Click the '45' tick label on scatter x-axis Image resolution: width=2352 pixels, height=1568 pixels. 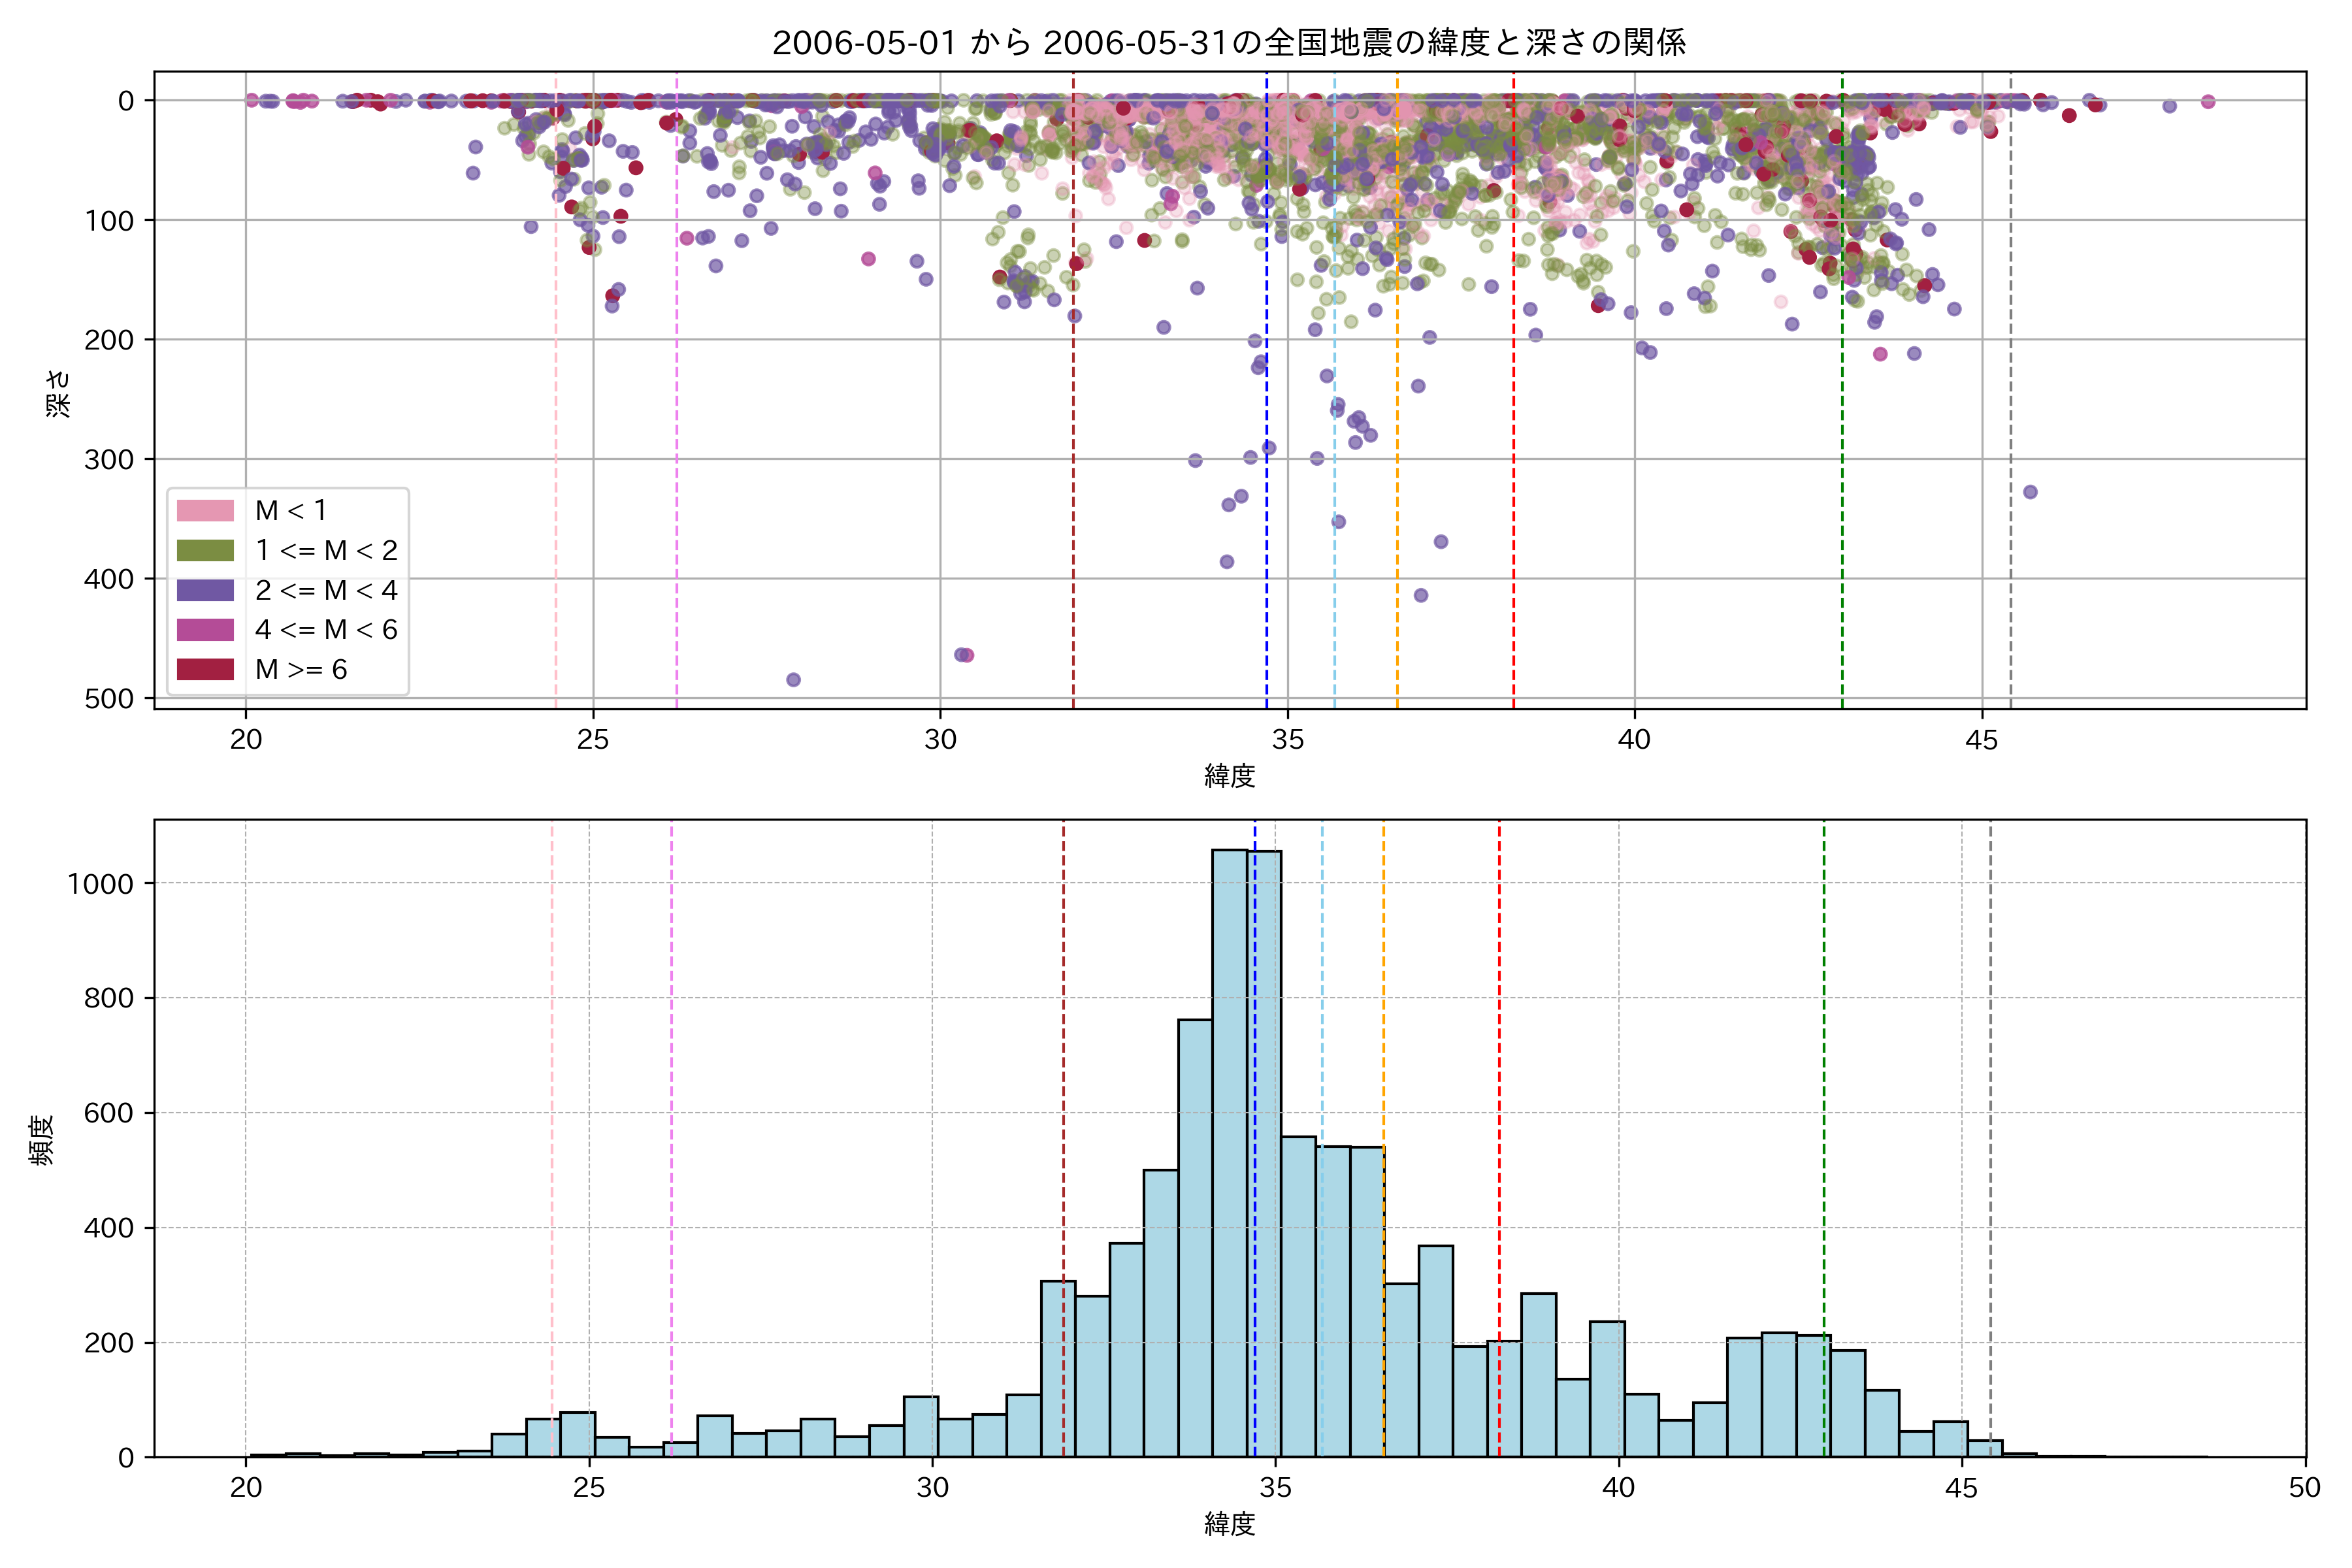1981,740
